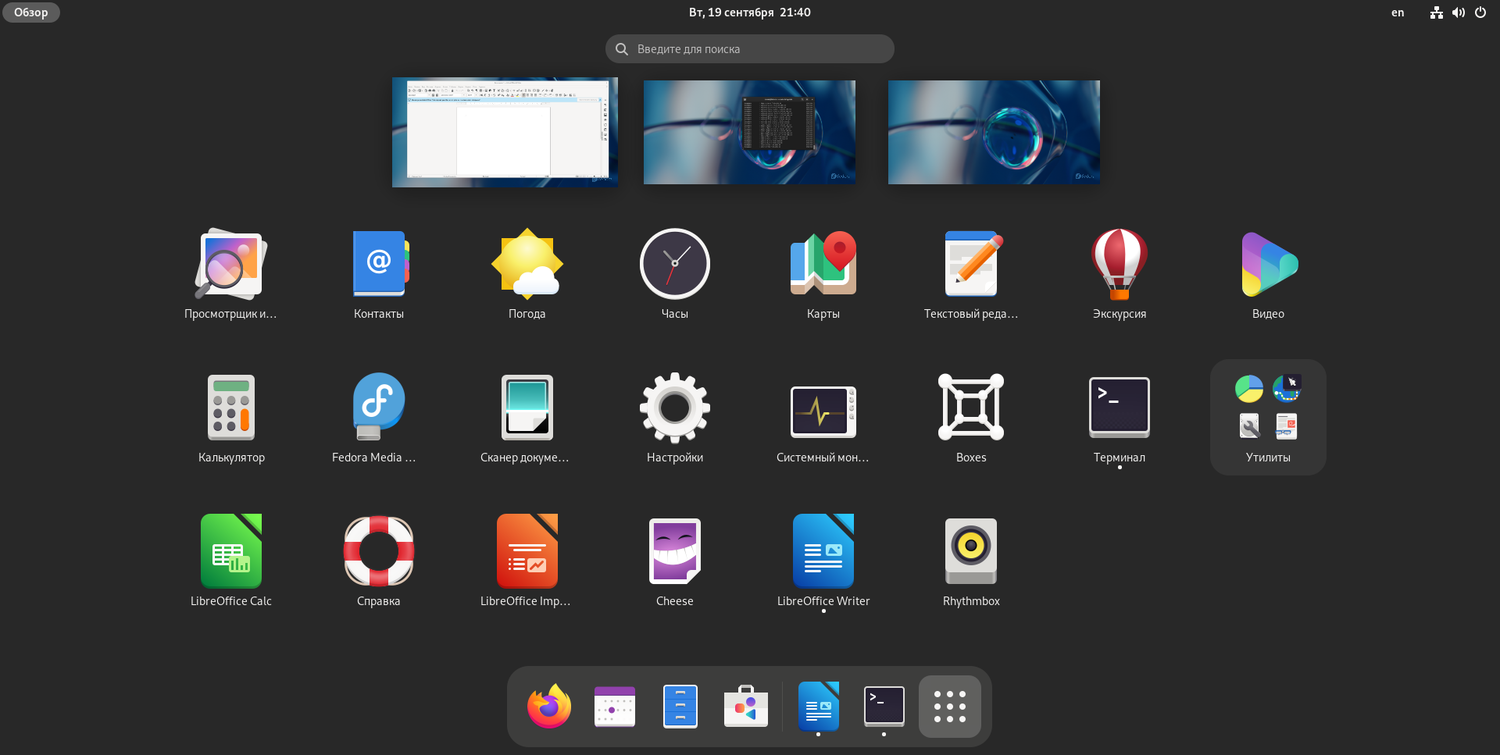Select the workspace thumbnail with the terminal window
Viewport: 1500px width, 755px height.
(750, 132)
